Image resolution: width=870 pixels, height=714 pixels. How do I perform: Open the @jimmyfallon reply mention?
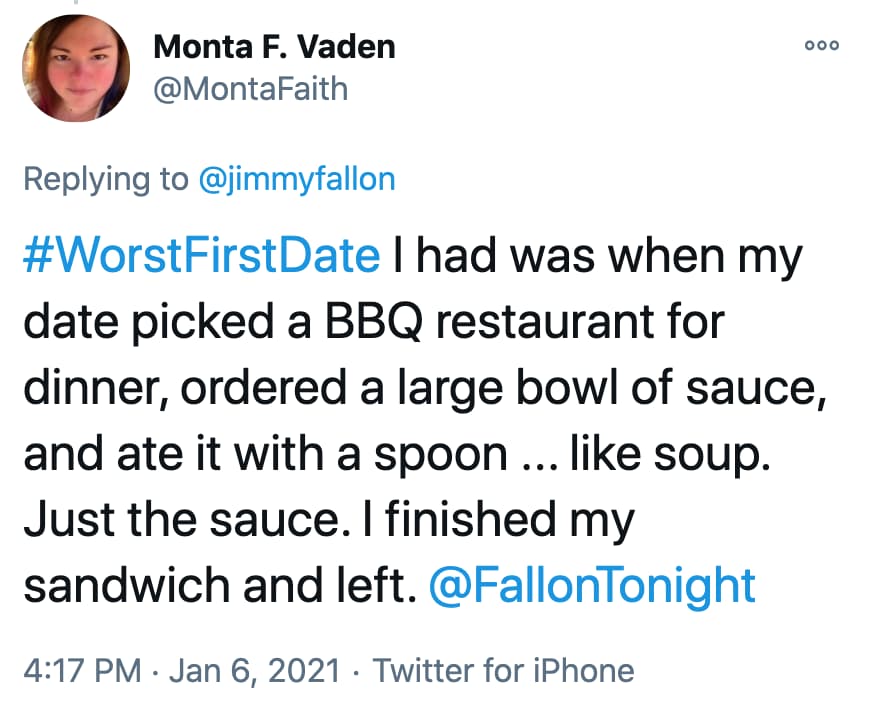pyautogui.click(x=295, y=179)
